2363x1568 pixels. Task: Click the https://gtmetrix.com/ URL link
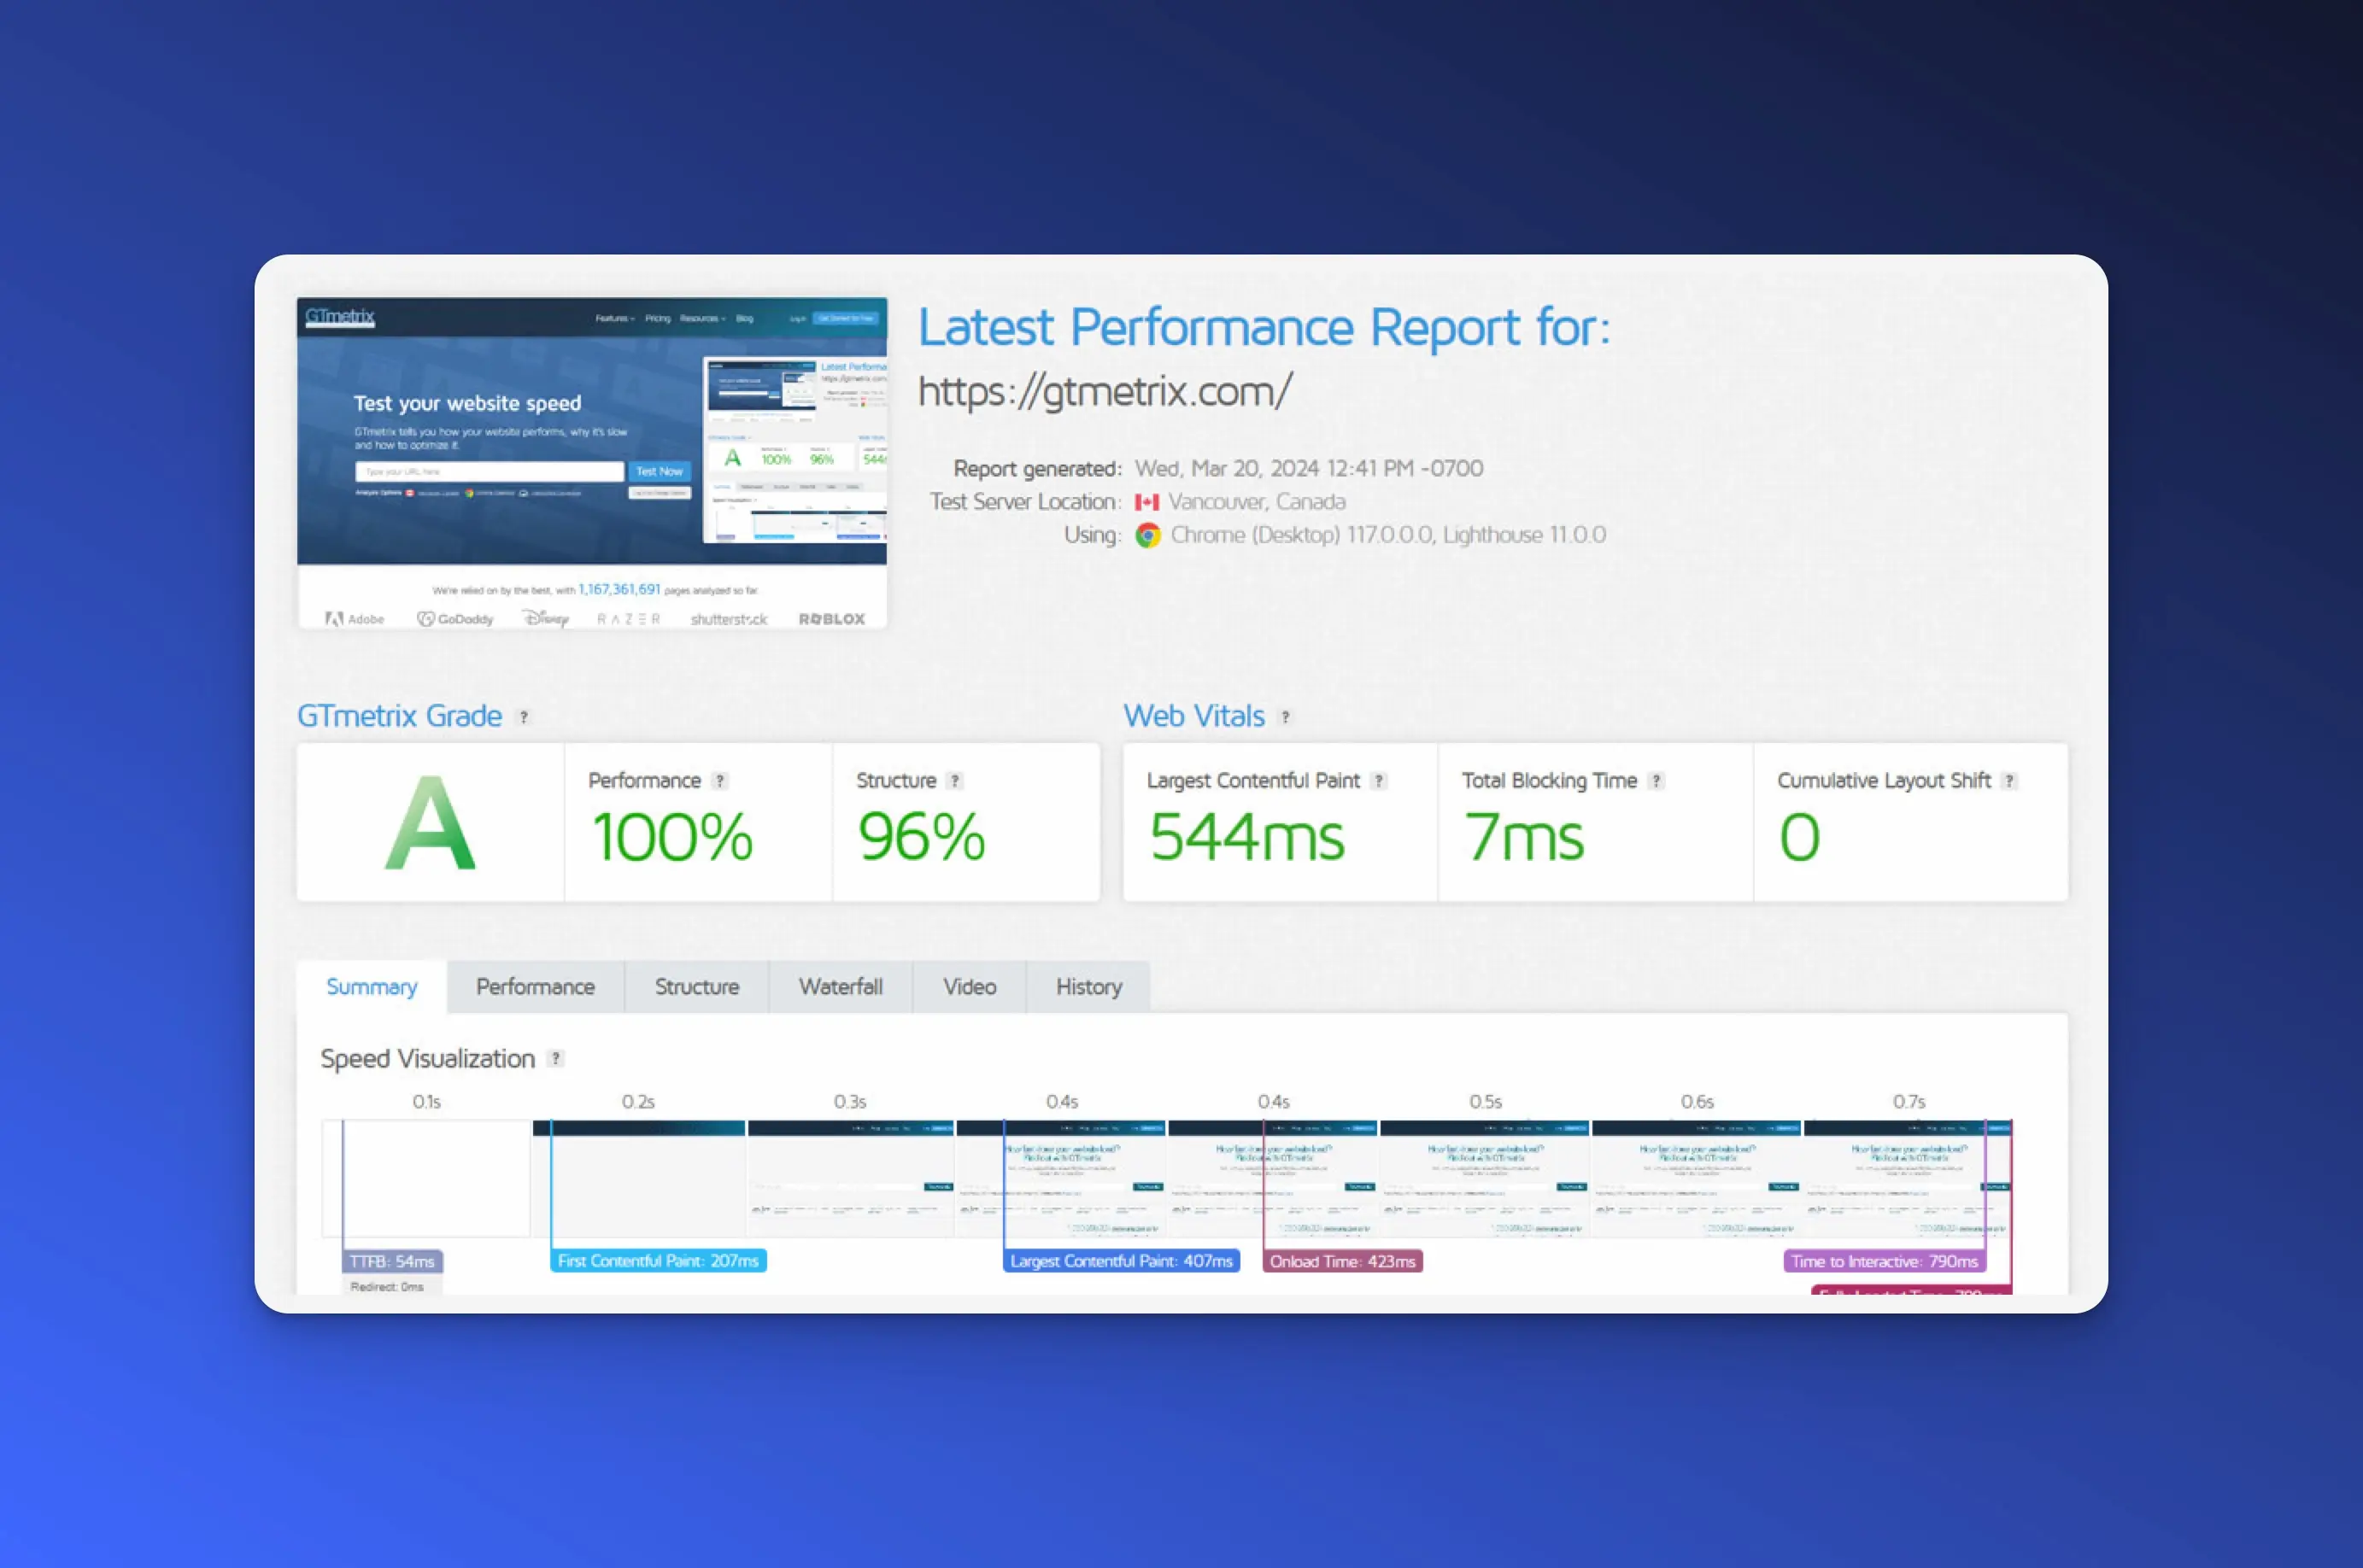click(x=1105, y=391)
